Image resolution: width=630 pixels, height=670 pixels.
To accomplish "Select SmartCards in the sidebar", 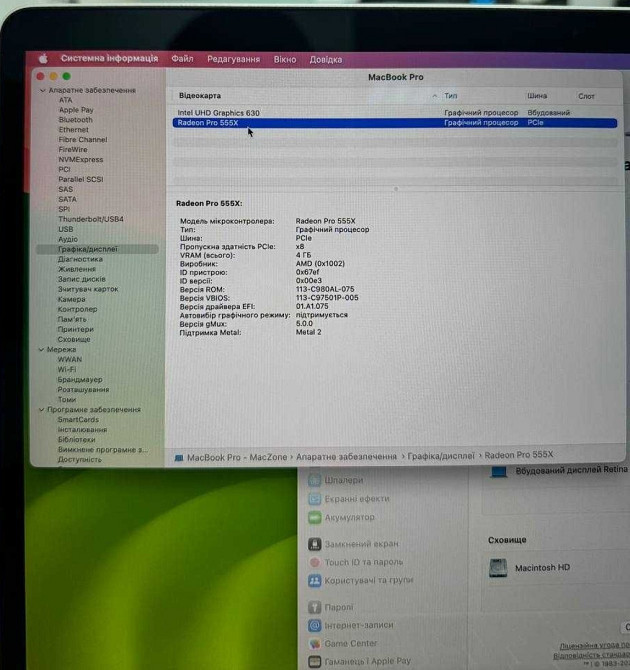I will point(78,420).
